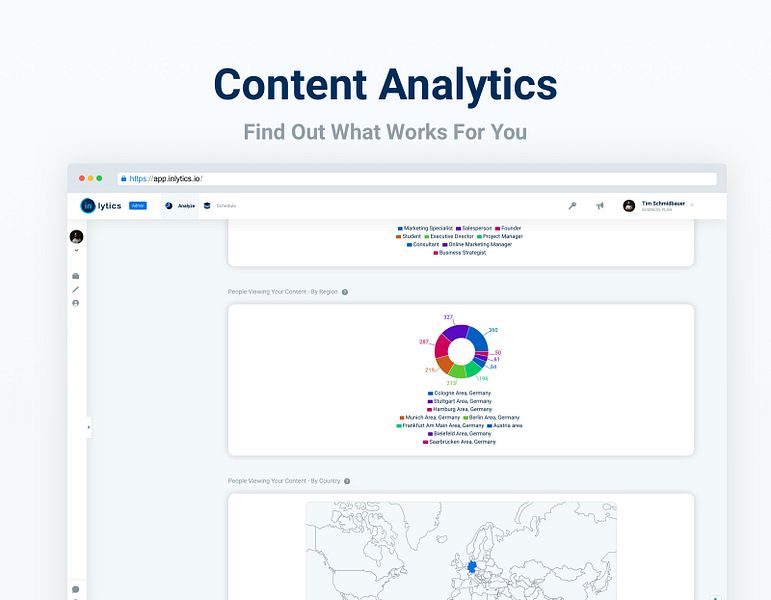Click the yellow minimize window button

coord(90,179)
